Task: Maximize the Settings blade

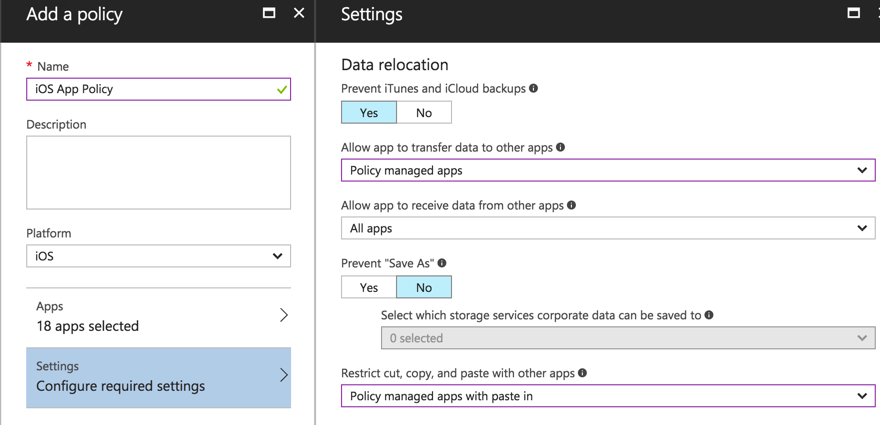Action: 854,13
